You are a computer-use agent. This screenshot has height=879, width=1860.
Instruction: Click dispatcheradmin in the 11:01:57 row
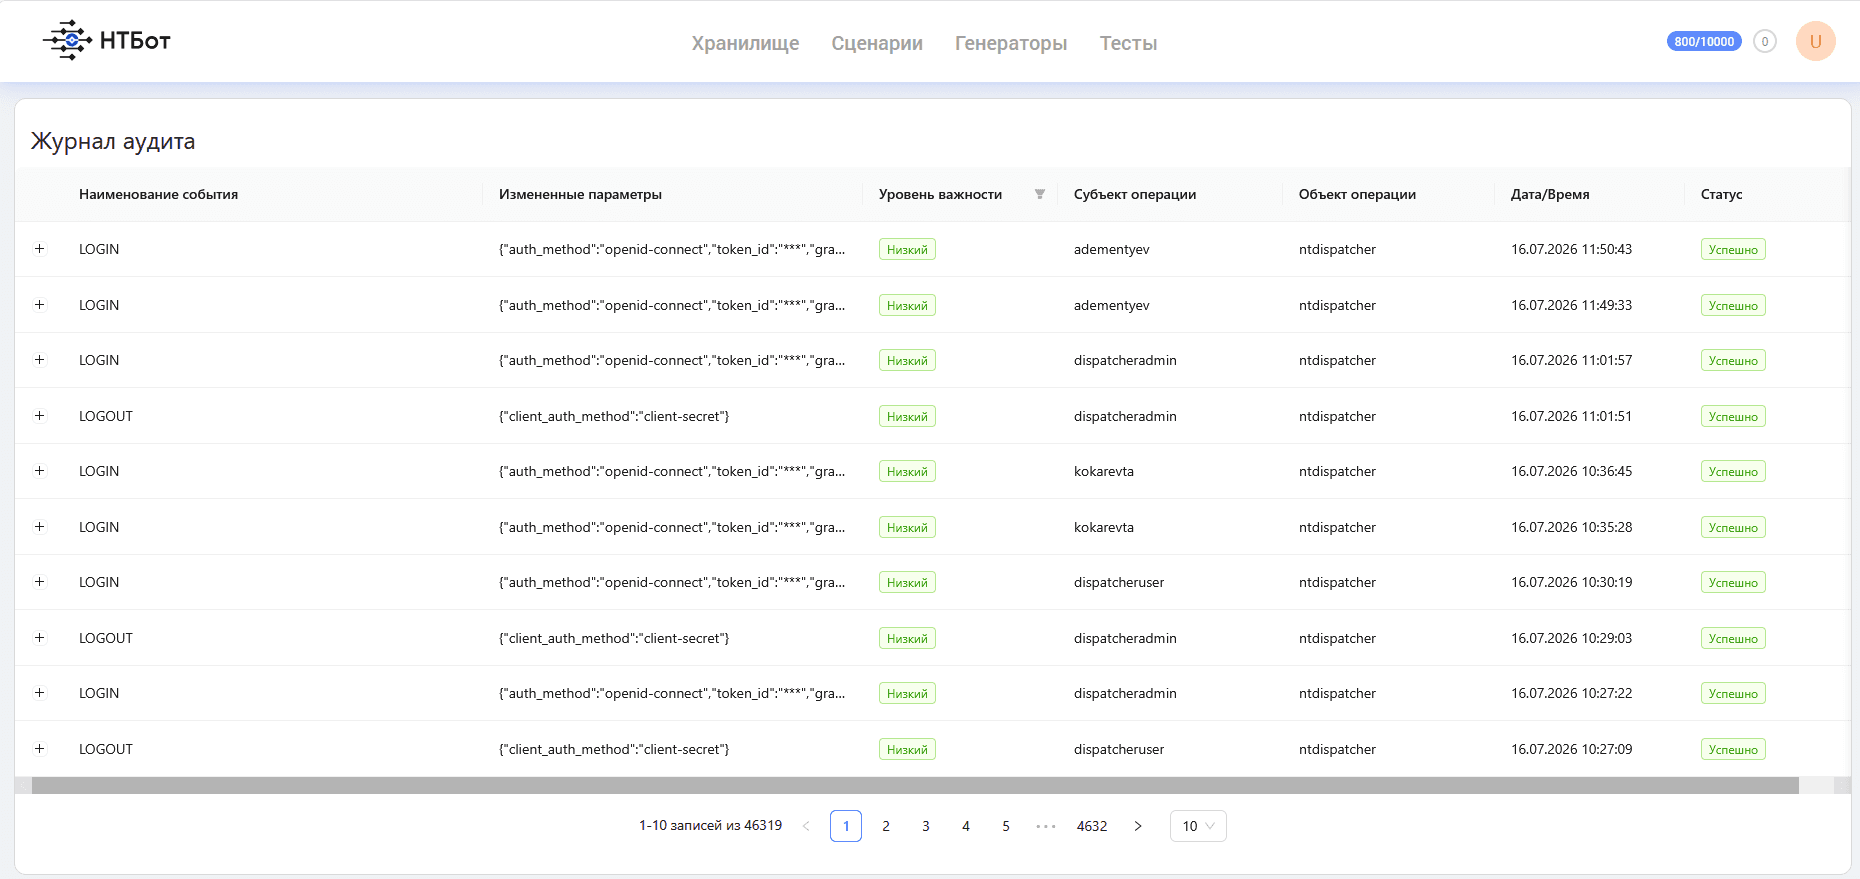1125,360
